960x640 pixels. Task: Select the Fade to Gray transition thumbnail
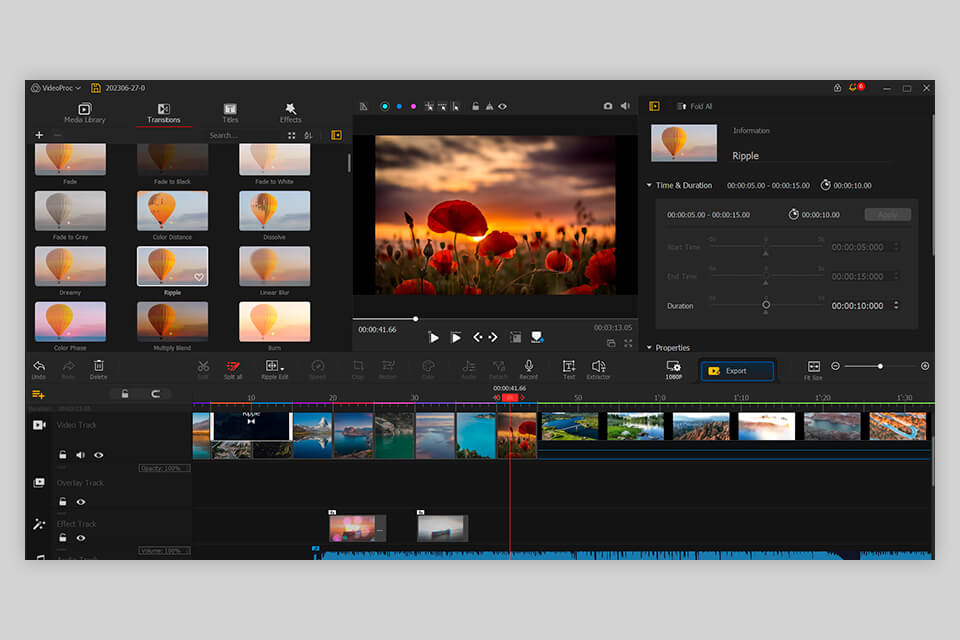coord(70,211)
